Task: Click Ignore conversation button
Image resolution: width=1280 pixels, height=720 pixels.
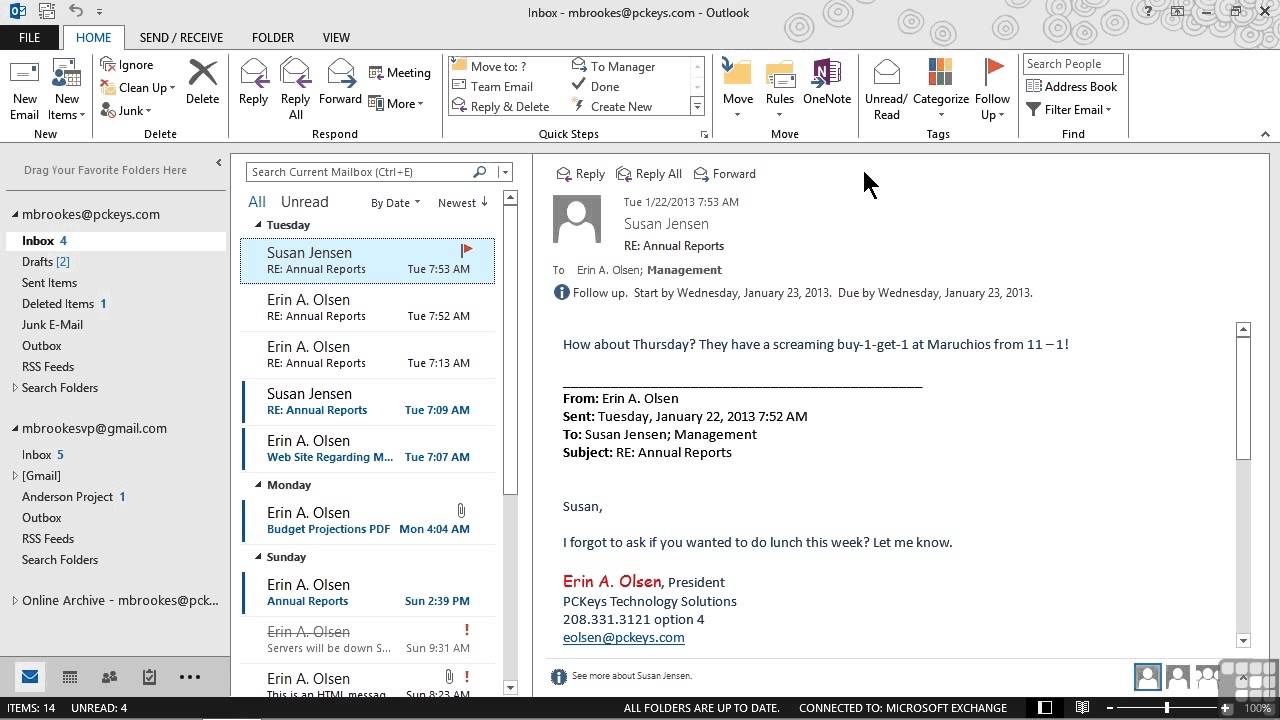Action: tap(127, 65)
